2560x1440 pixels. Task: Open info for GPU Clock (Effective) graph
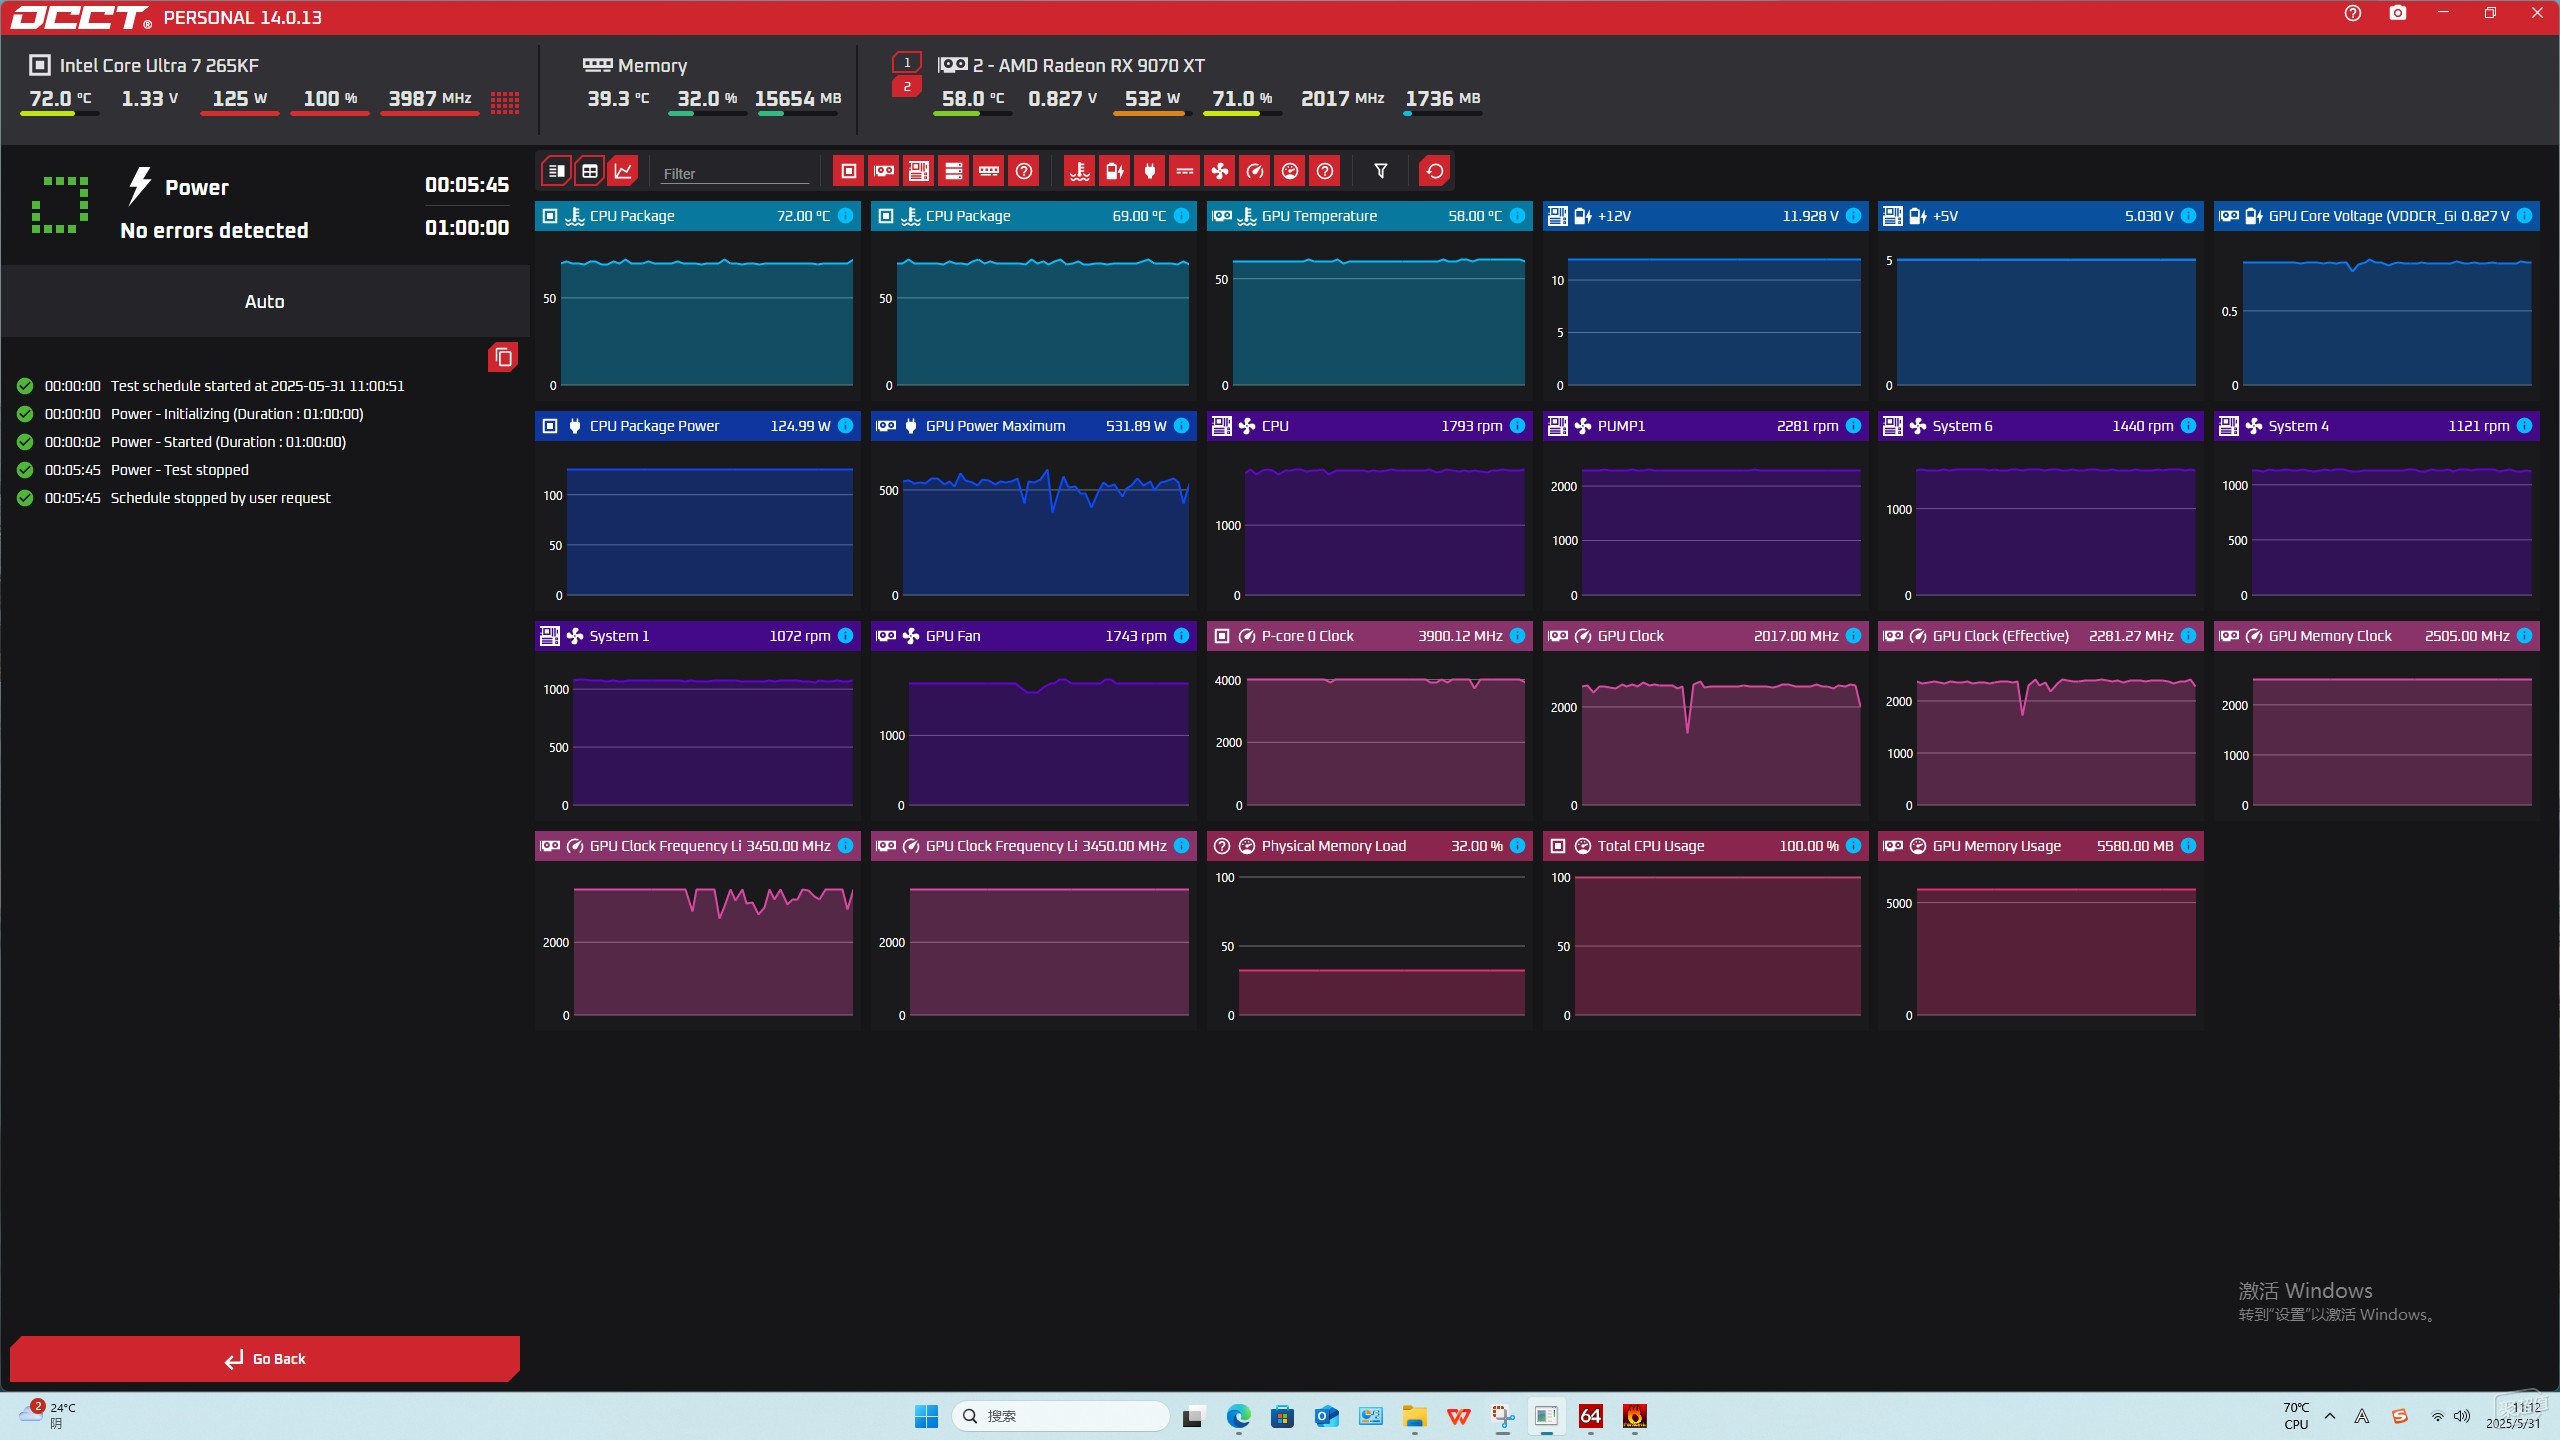(x=2189, y=636)
